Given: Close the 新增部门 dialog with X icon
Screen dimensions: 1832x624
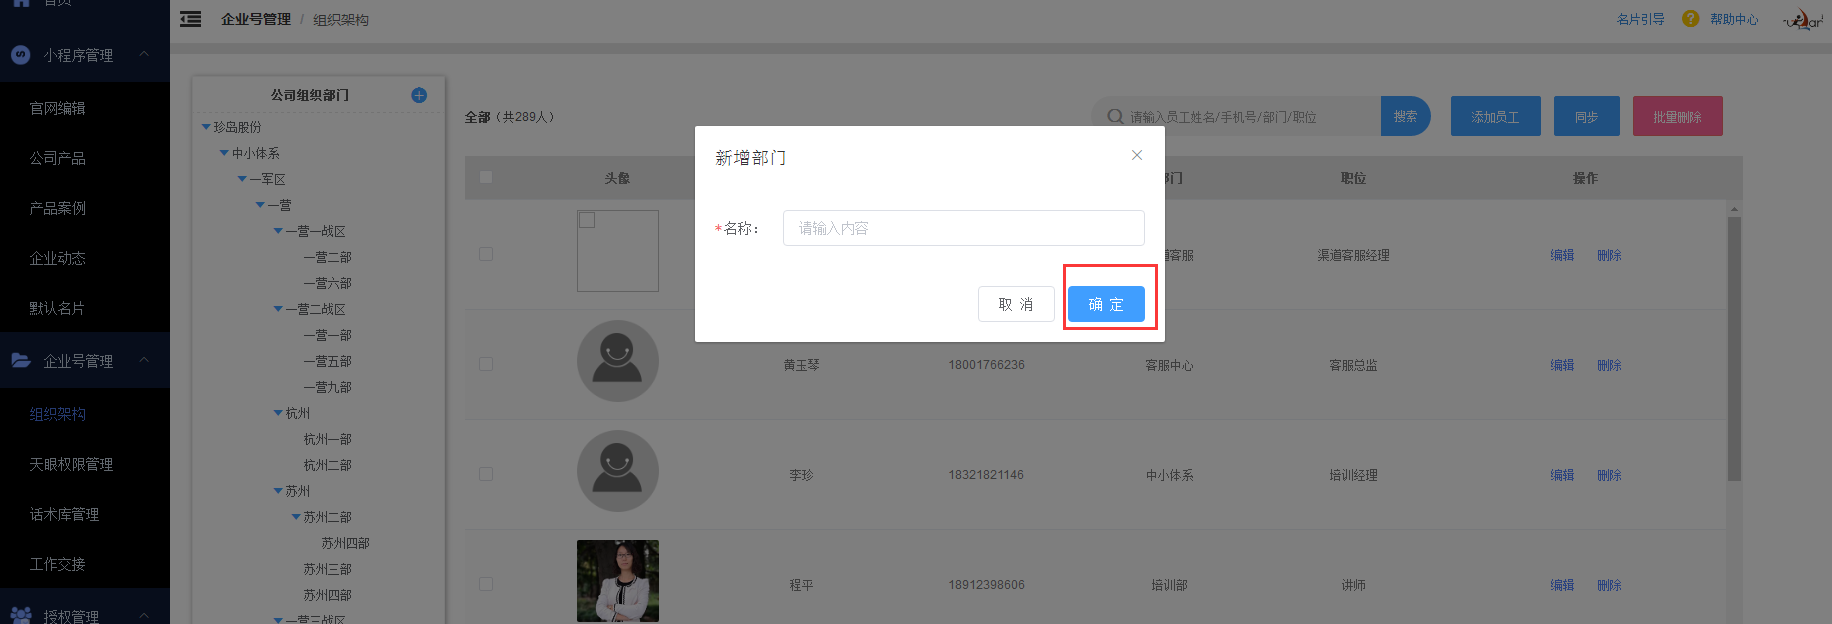Looking at the screenshot, I should (x=1137, y=155).
